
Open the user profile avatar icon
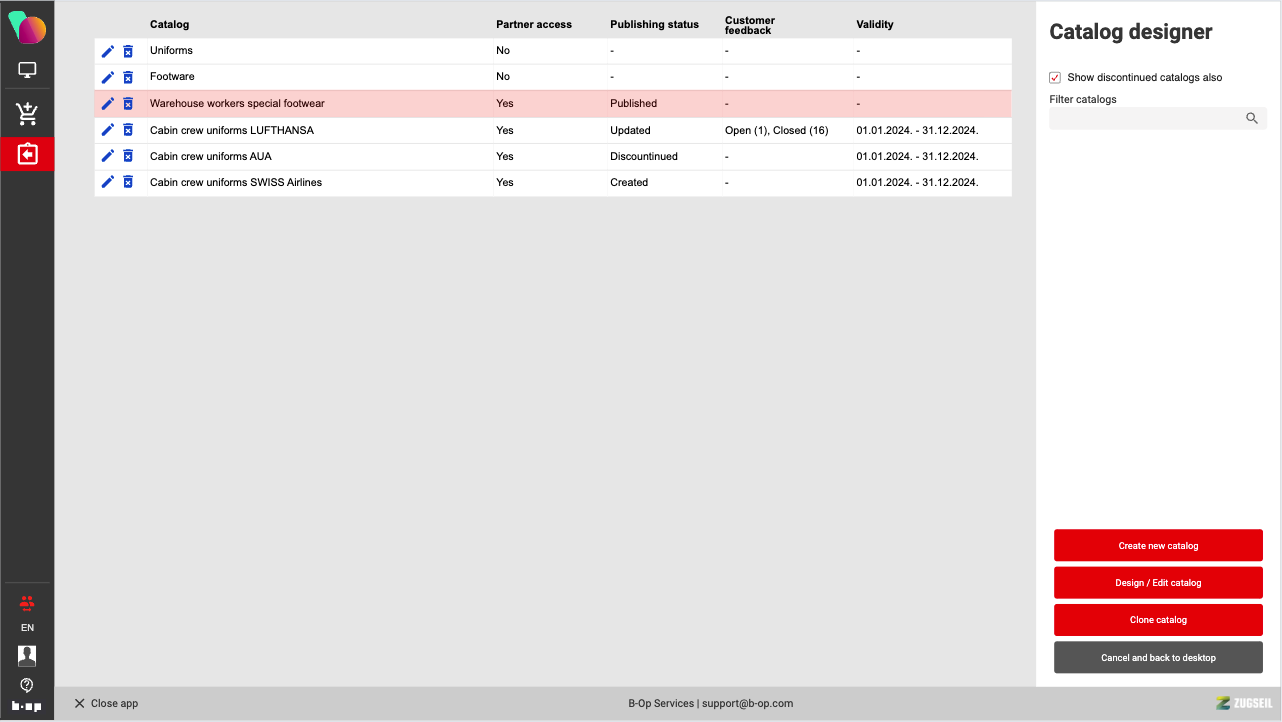click(x=27, y=655)
